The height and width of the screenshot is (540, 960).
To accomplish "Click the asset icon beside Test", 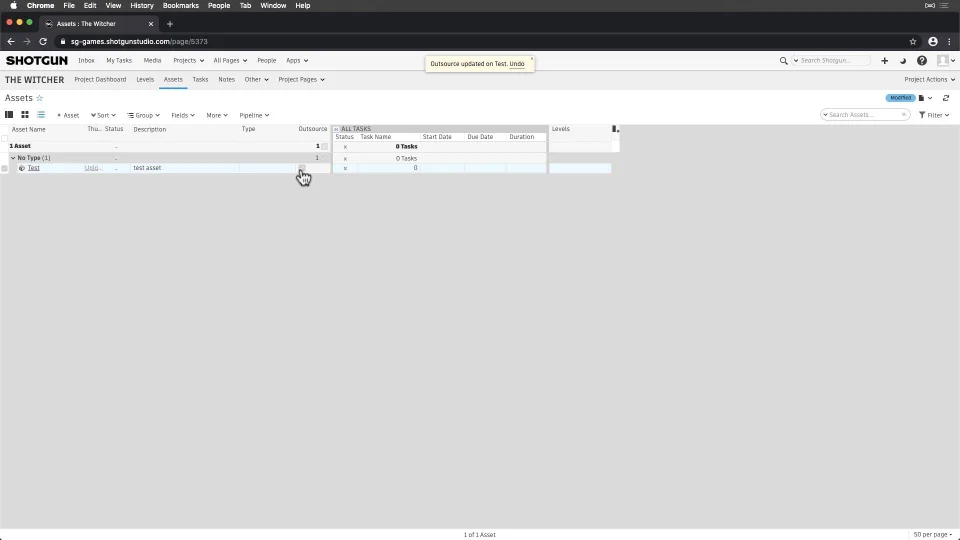I will 22,168.
